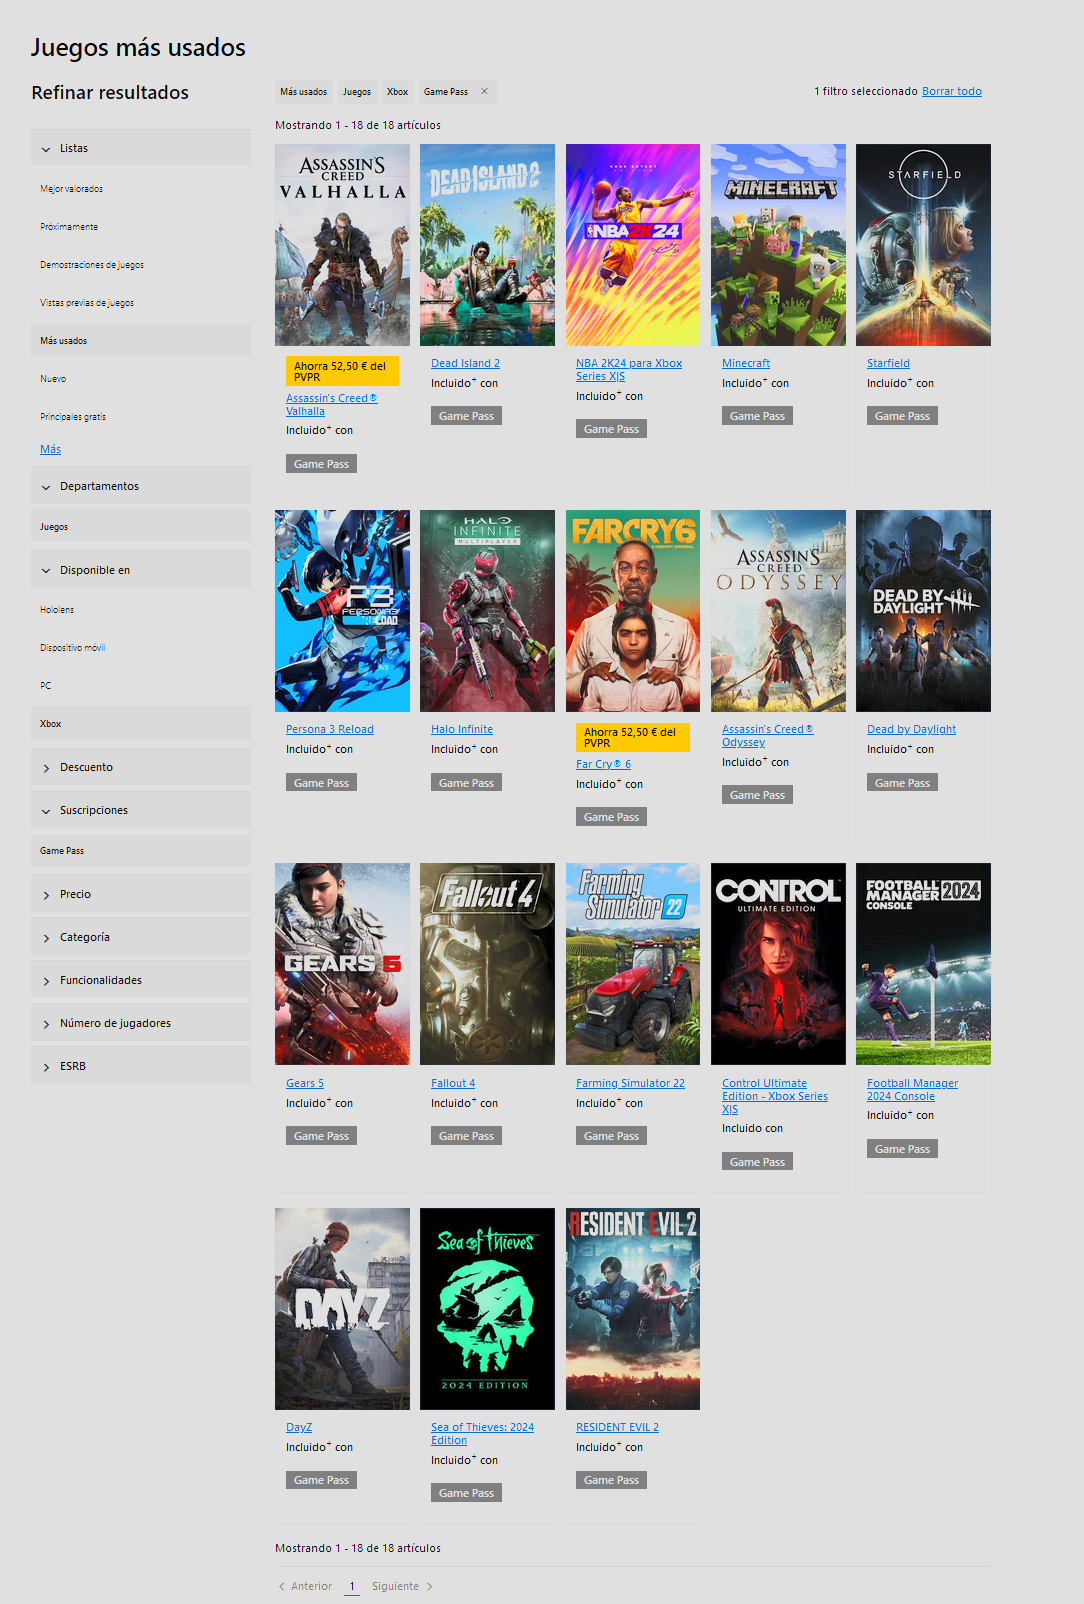This screenshot has height=1604, width=1084.
Task: Click Game Pass badge under Fallout 4
Action: coord(466,1136)
